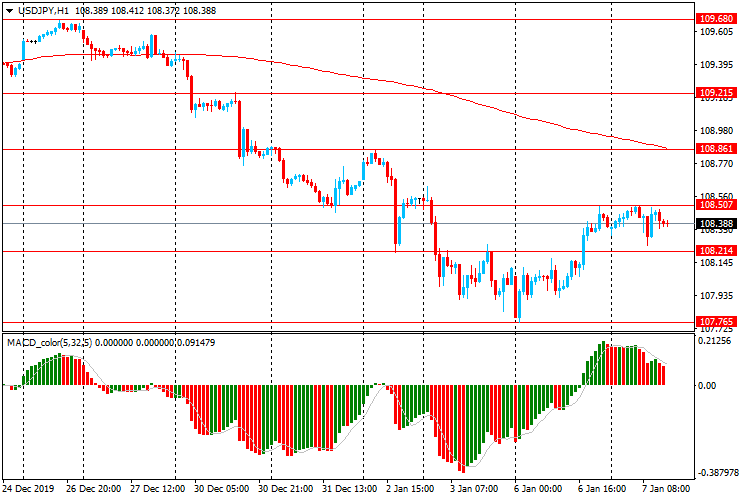
Task: Select the 109.680 red price level label
Action: click(716, 19)
